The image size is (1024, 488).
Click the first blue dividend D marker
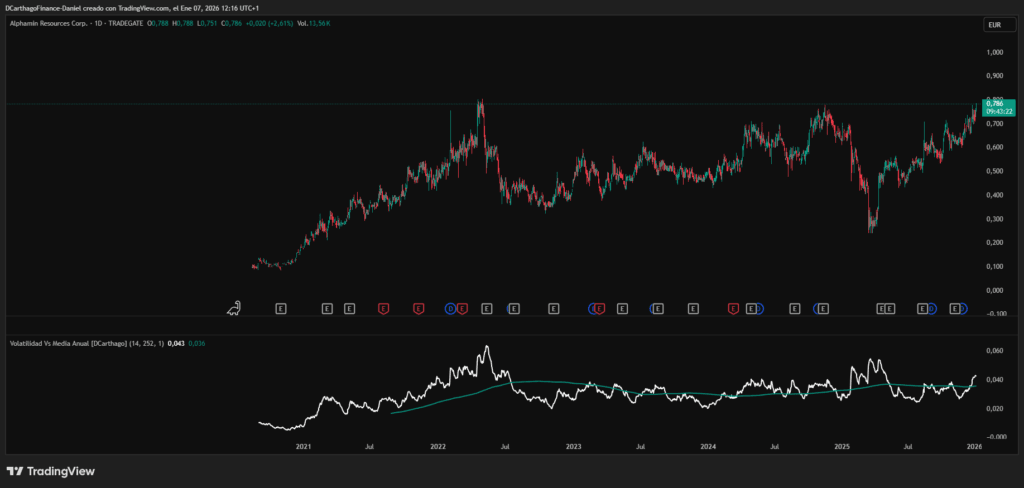pyautogui.click(x=451, y=309)
